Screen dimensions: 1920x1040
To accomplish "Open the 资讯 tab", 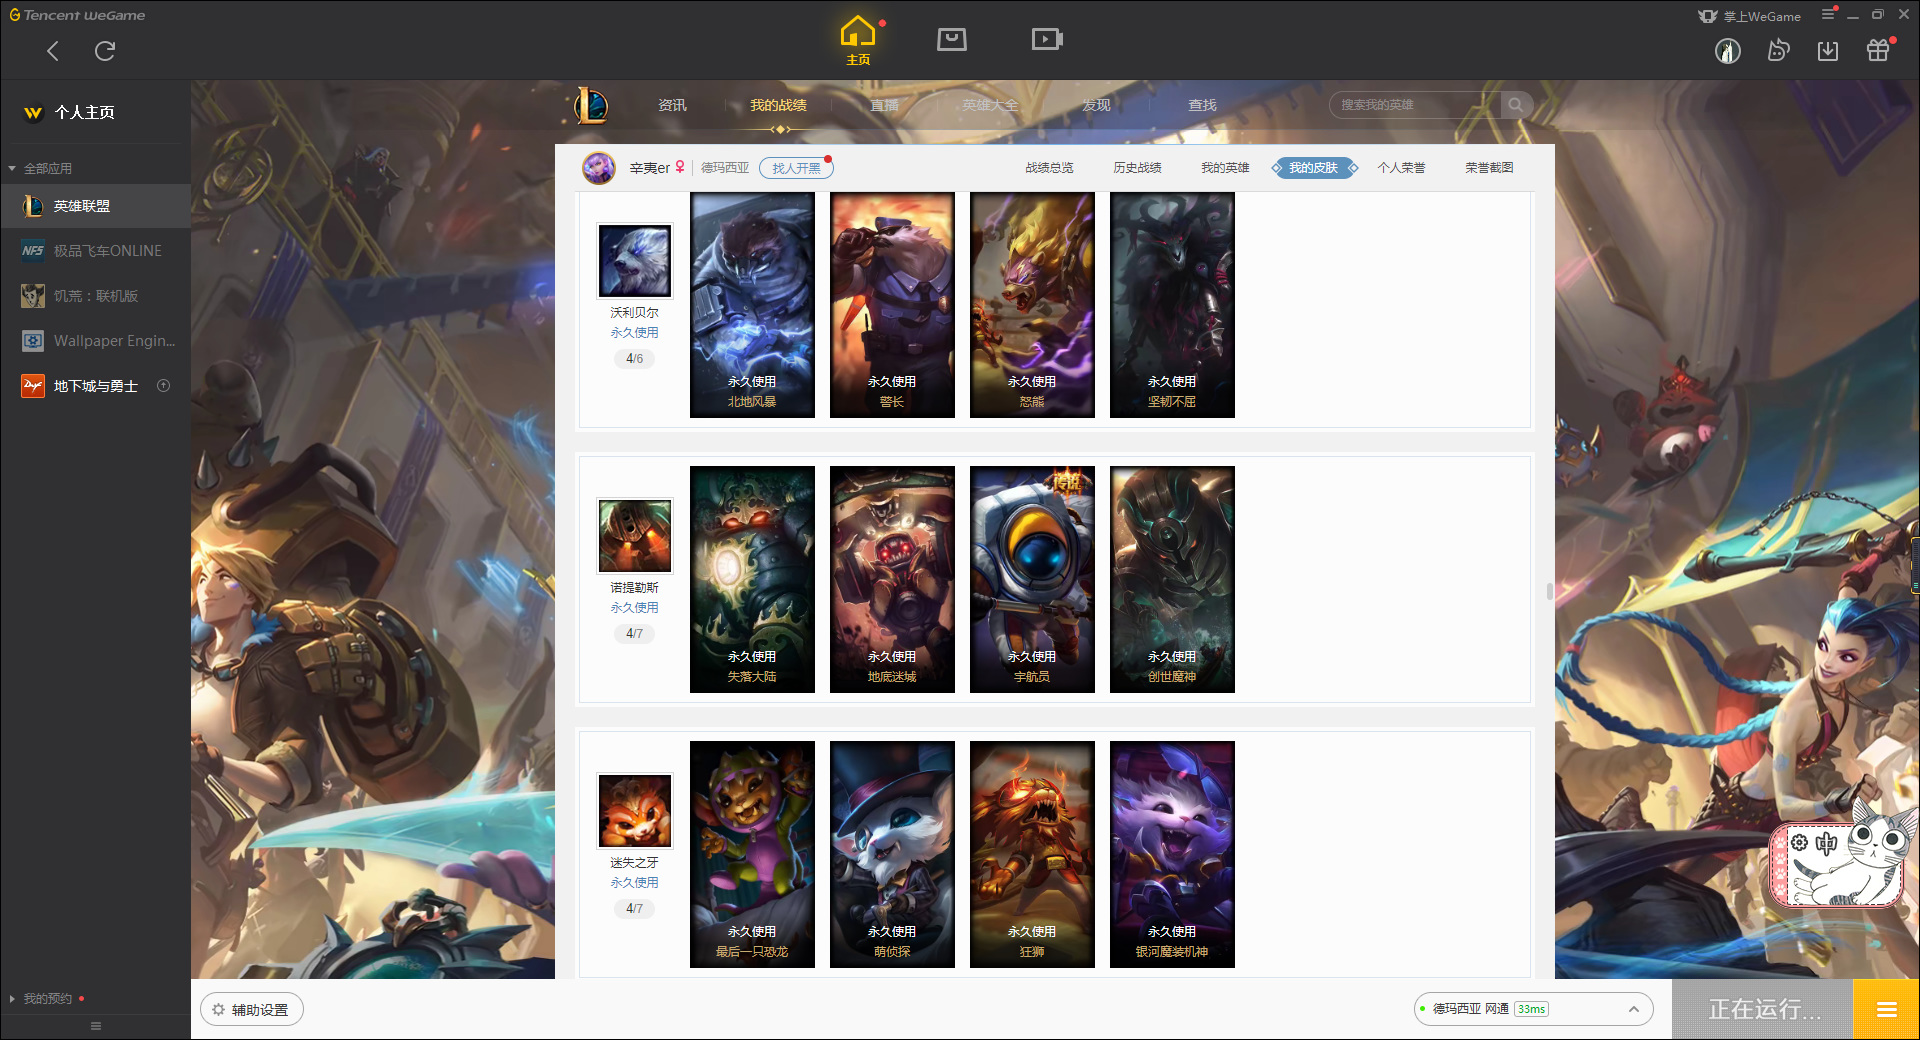I will [x=672, y=105].
